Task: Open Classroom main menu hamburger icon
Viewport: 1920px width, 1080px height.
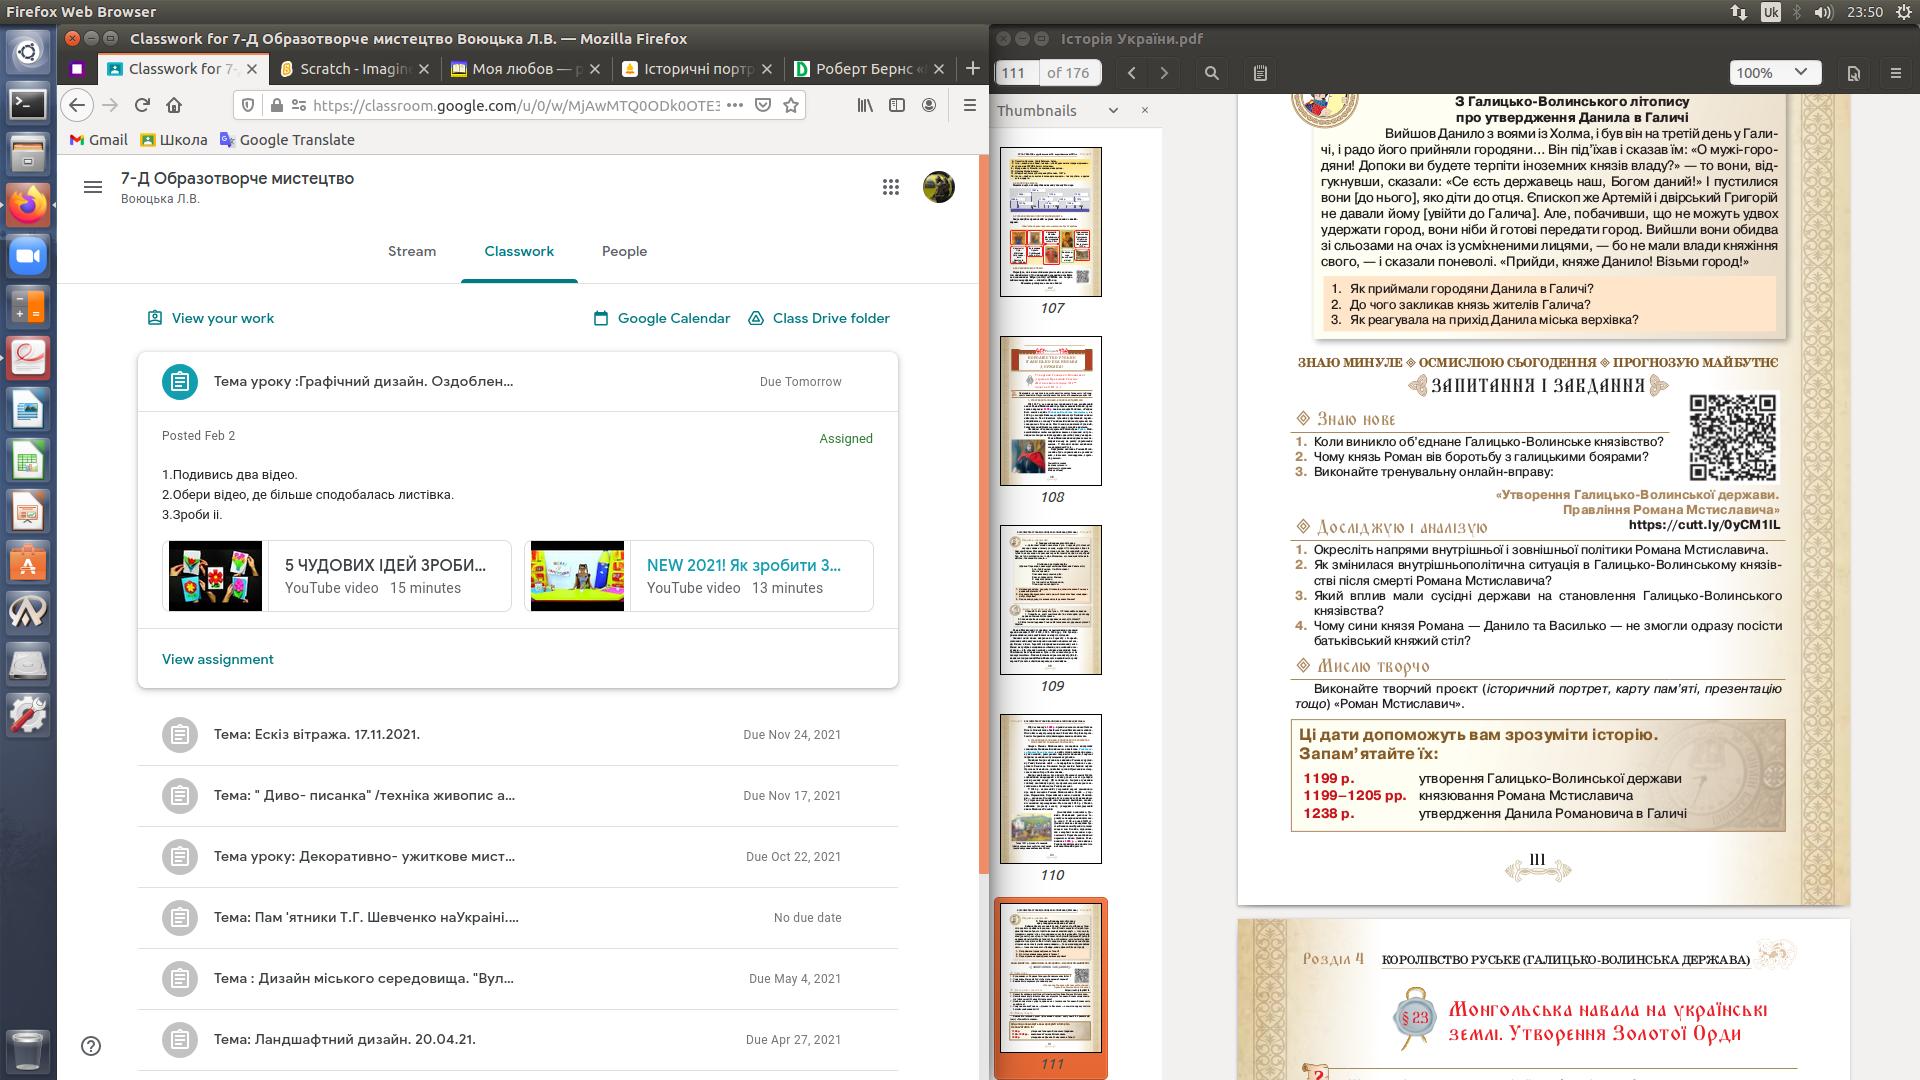Action: [x=93, y=187]
